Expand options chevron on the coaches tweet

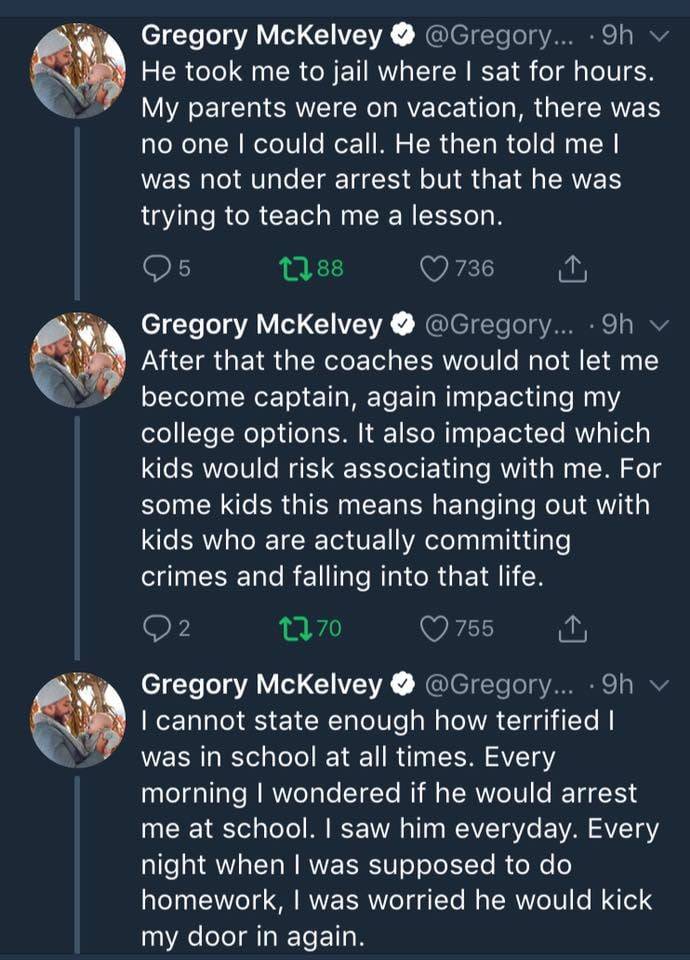(656, 324)
